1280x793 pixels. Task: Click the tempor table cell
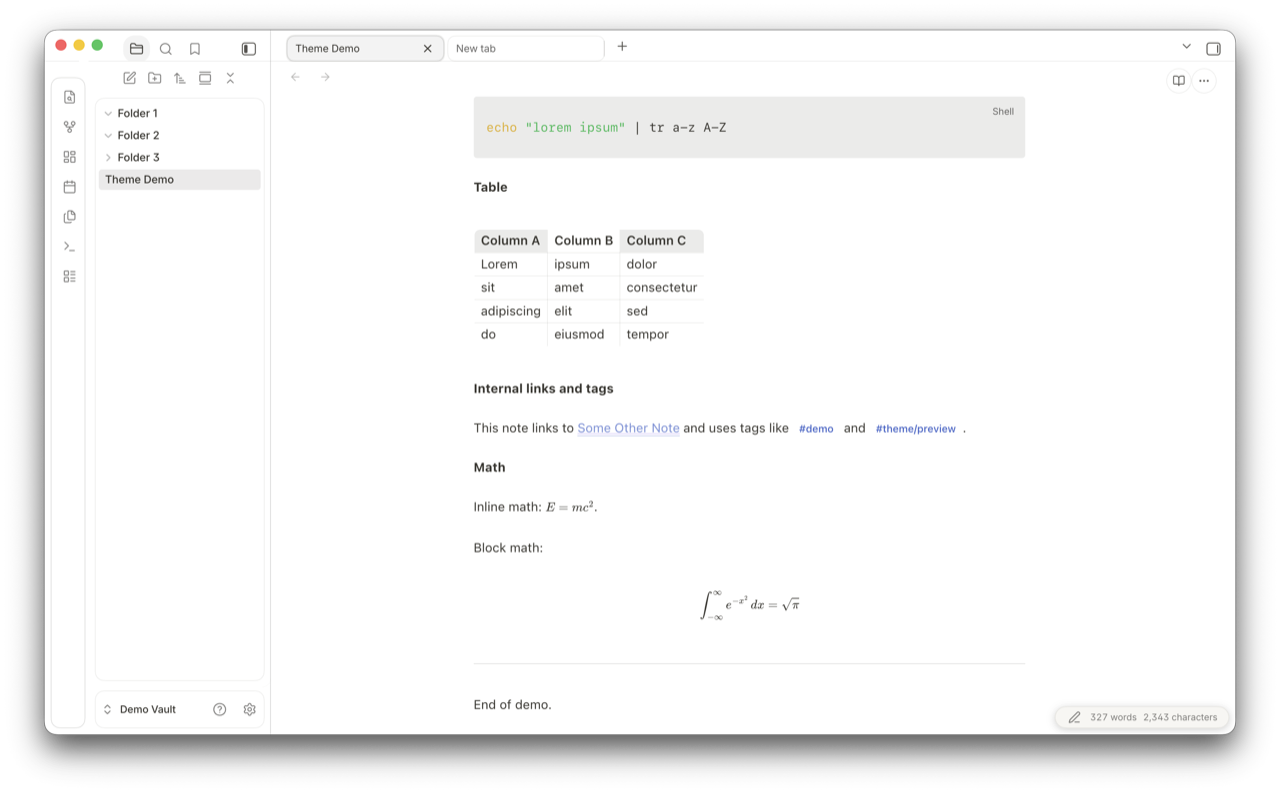click(x=661, y=334)
